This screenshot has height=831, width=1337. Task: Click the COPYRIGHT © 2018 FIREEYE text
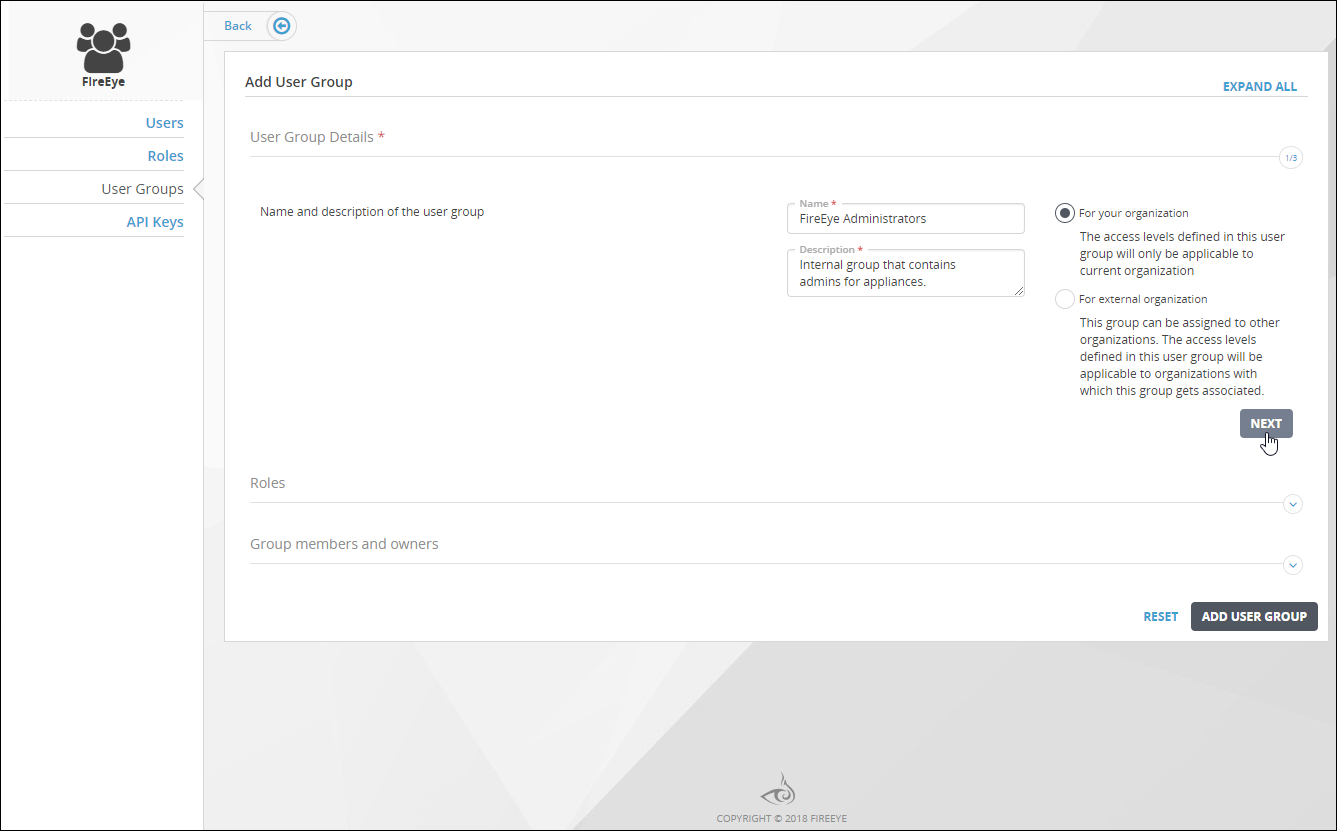pos(781,819)
